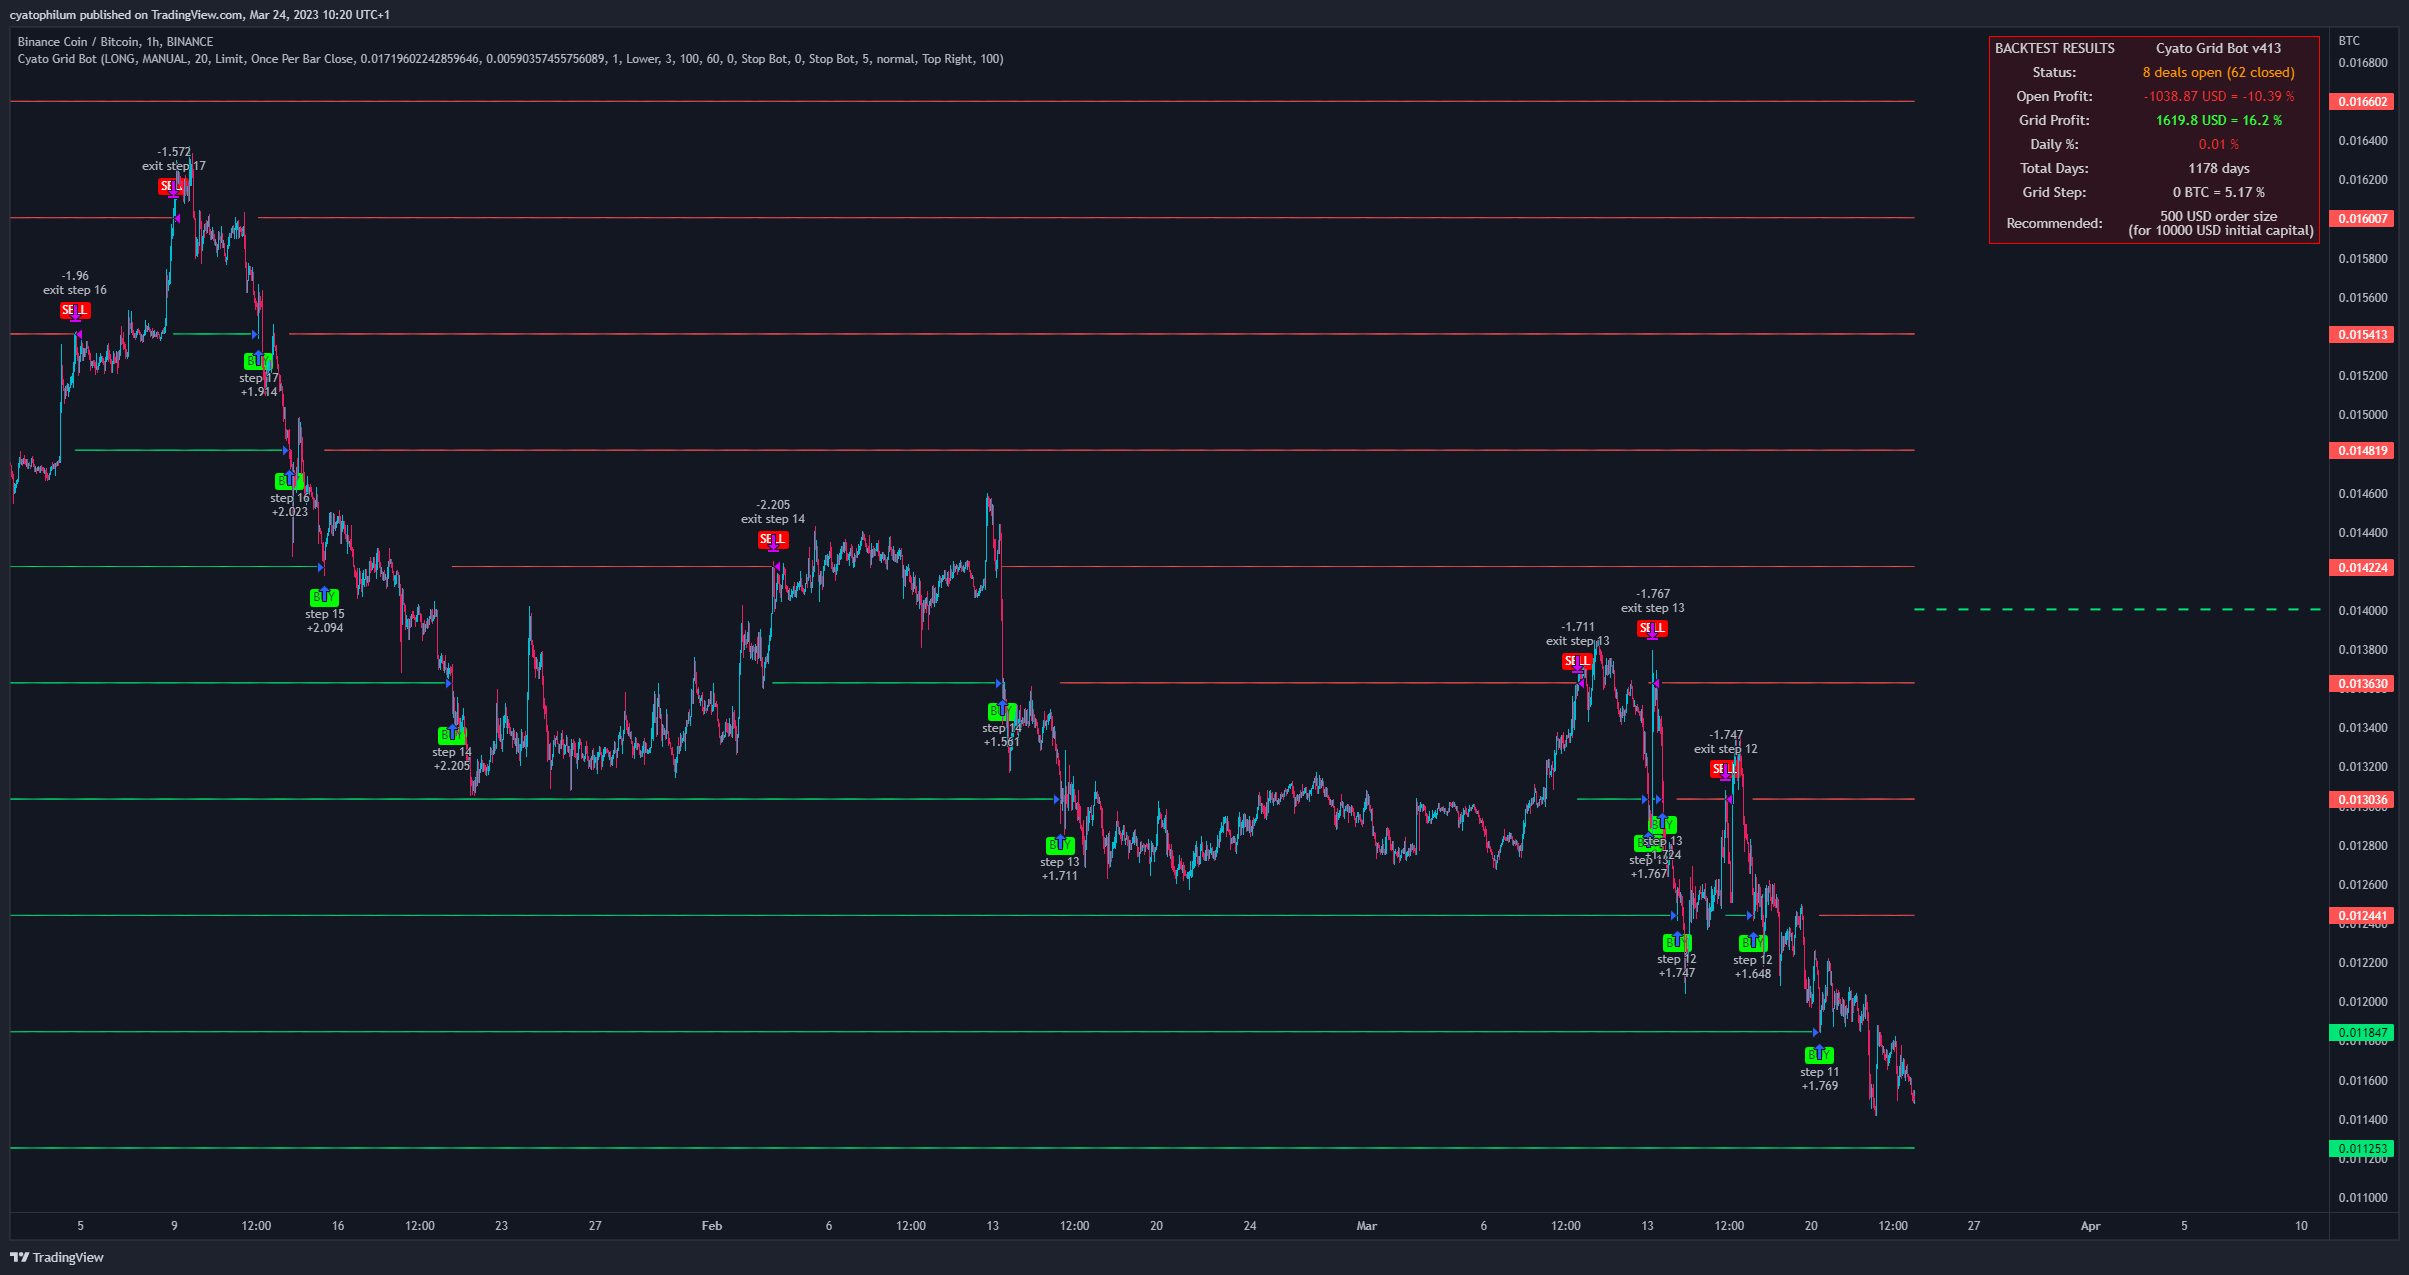
Task: Click the BUY marker for step 14 +1.561
Action: [x=1002, y=711]
